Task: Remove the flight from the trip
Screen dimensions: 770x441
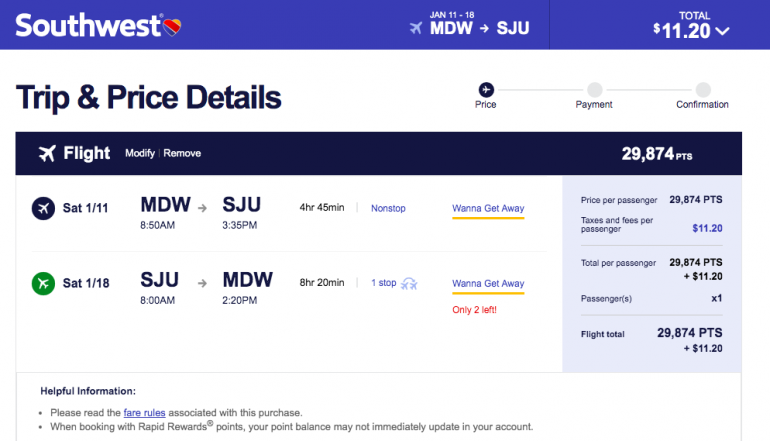Action: click(182, 153)
